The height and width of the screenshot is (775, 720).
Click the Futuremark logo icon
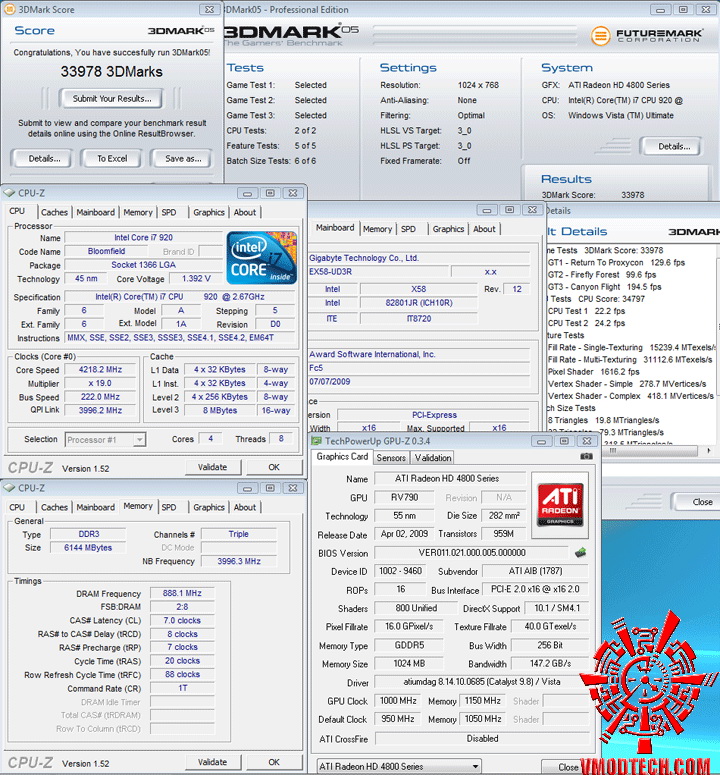[x=600, y=36]
